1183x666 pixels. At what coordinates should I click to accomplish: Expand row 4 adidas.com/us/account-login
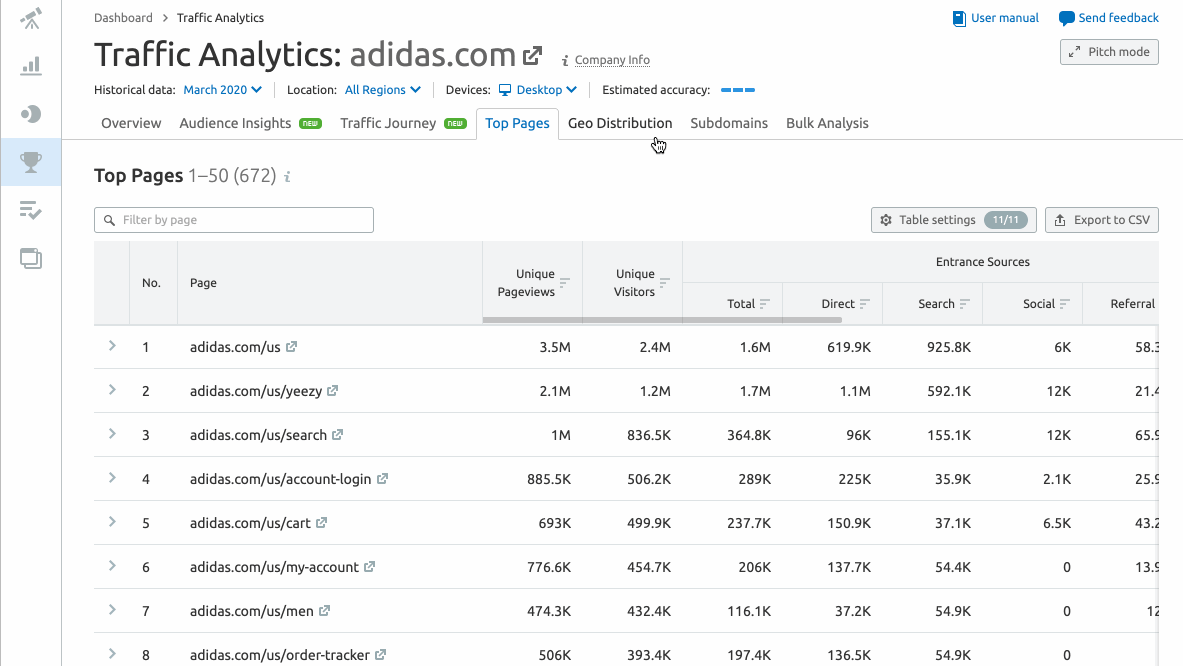(x=112, y=478)
